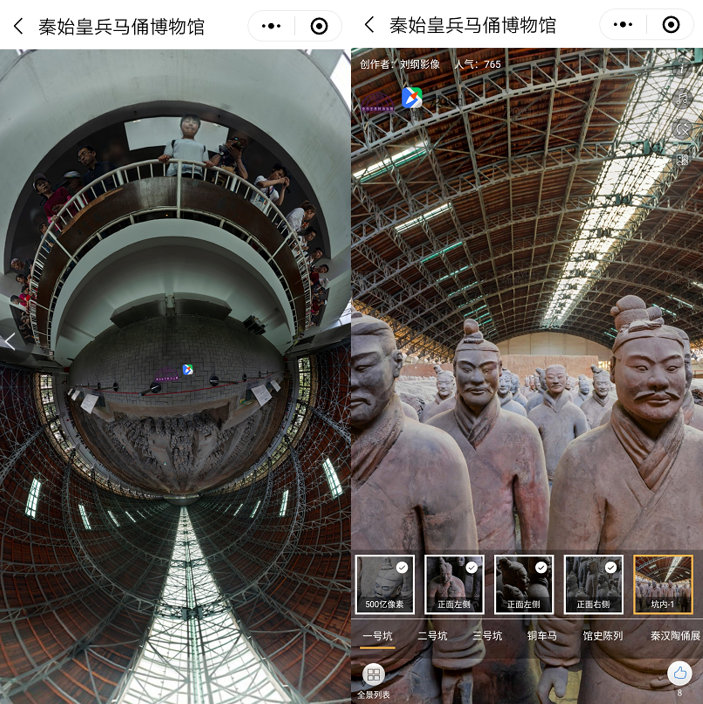Viewport: 703px width, 704px height.
Task: Open the 正面右侧 thumbnail
Action: tap(593, 584)
